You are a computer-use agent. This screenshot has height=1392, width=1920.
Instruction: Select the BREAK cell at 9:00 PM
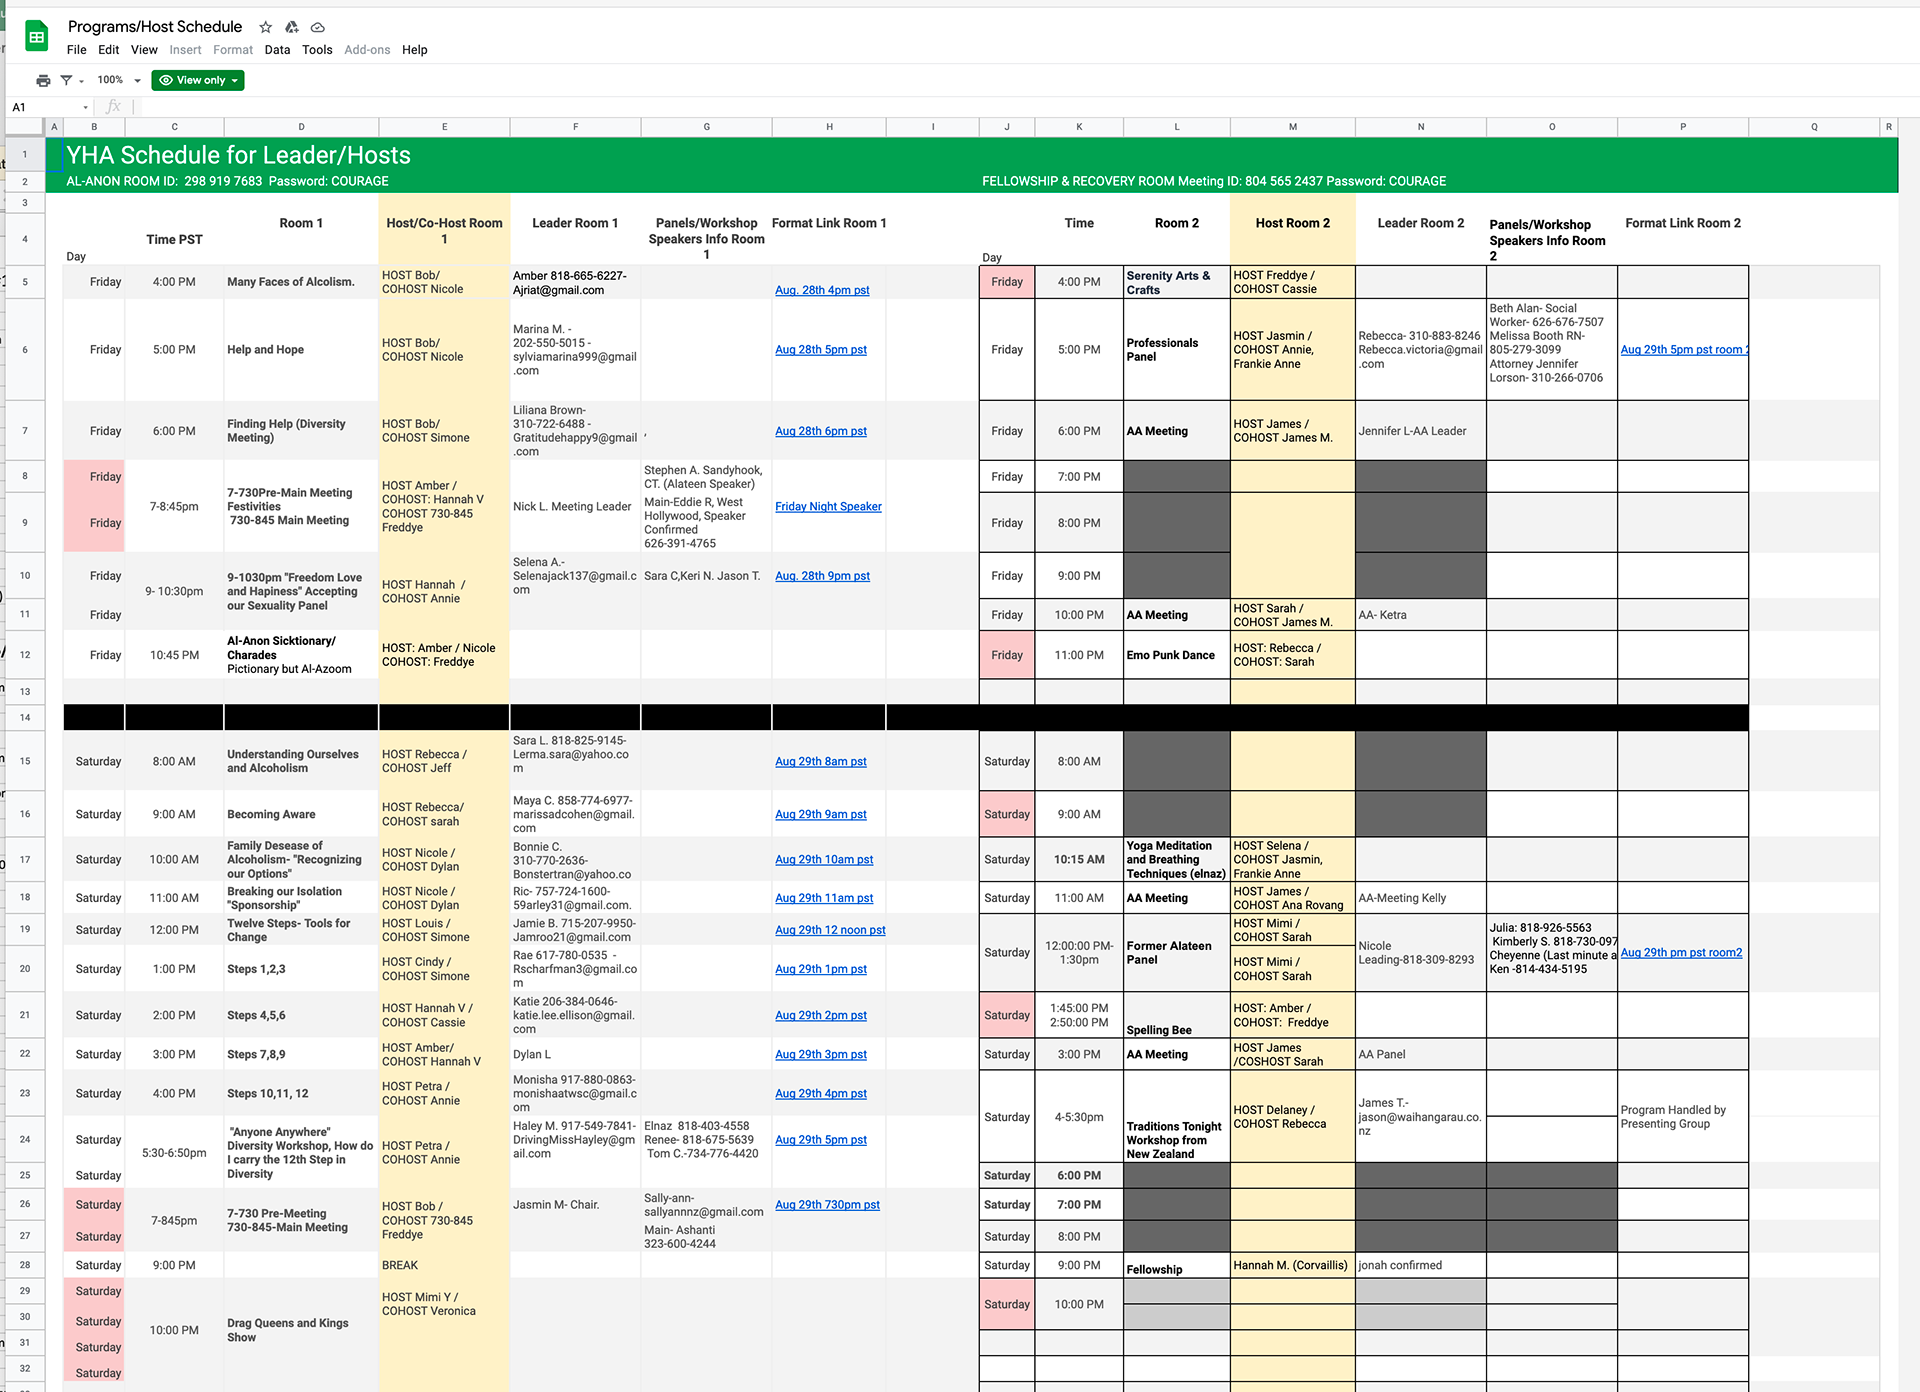coord(444,1265)
